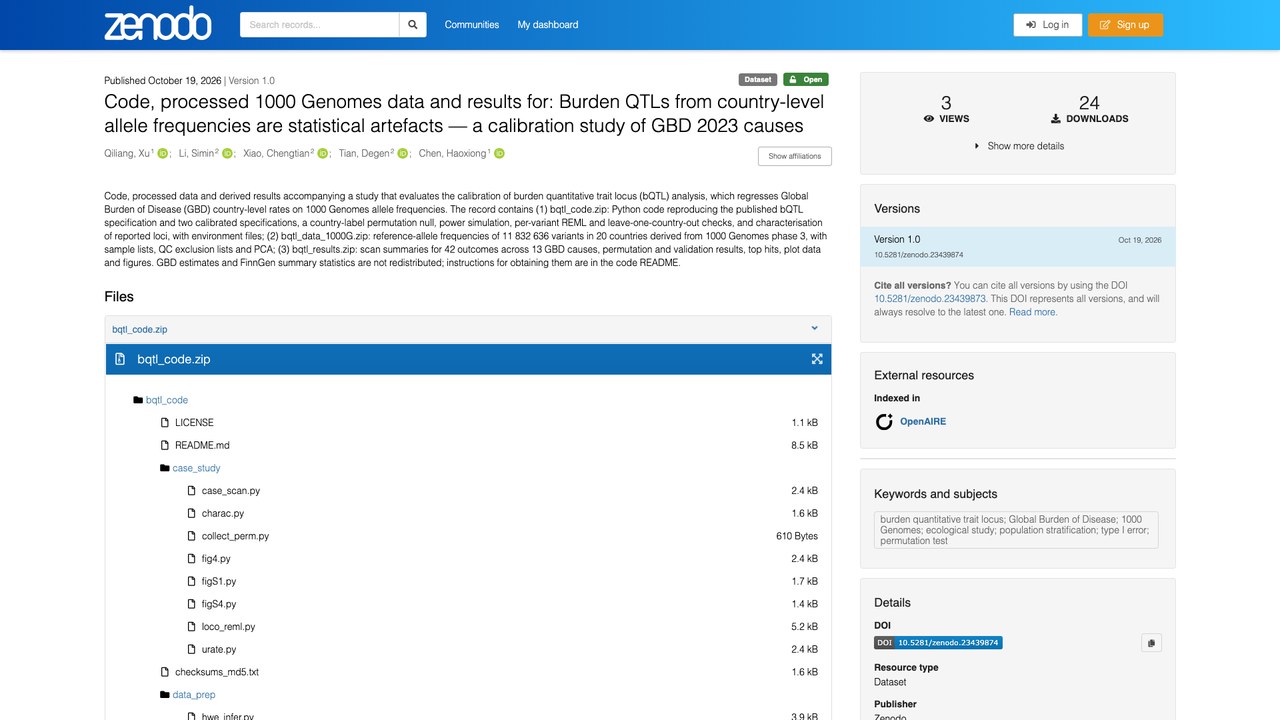
Task: Click the bqtl_code folder icon
Action: (x=138, y=400)
